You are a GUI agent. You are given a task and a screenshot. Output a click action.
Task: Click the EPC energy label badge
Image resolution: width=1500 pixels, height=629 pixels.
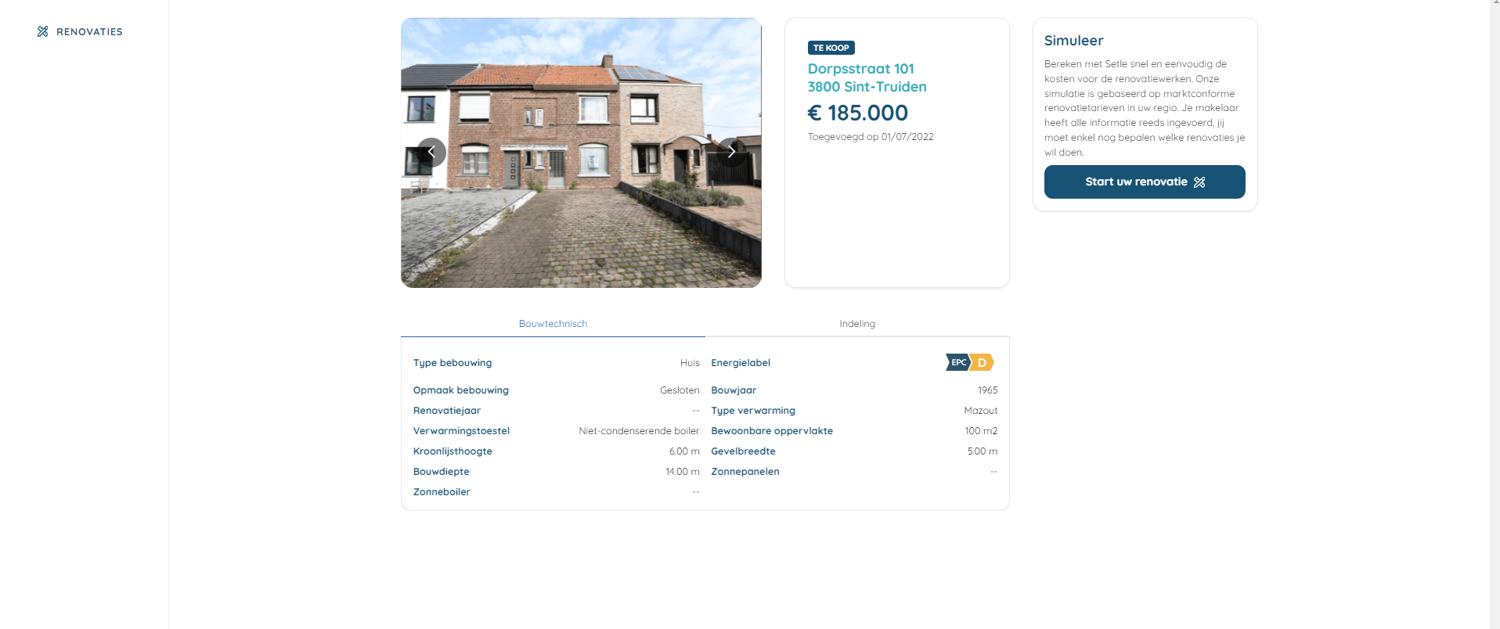pos(969,362)
